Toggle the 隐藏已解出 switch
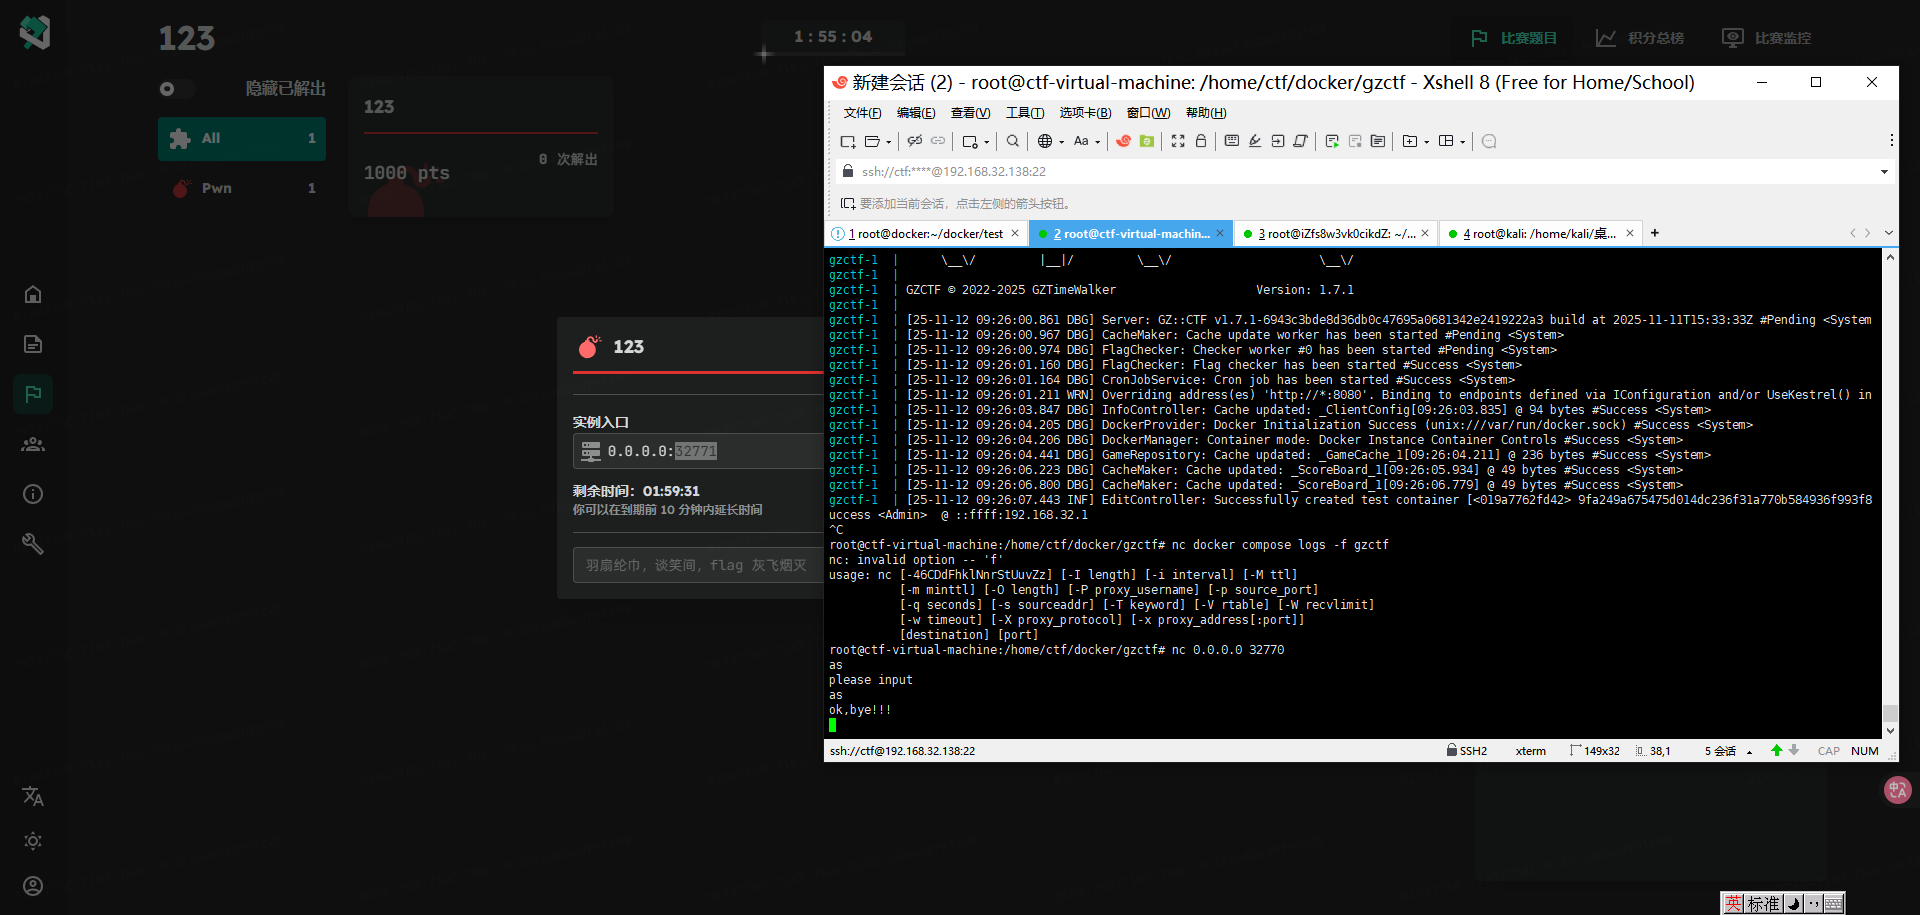1920x915 pixels. pos(176,89)
